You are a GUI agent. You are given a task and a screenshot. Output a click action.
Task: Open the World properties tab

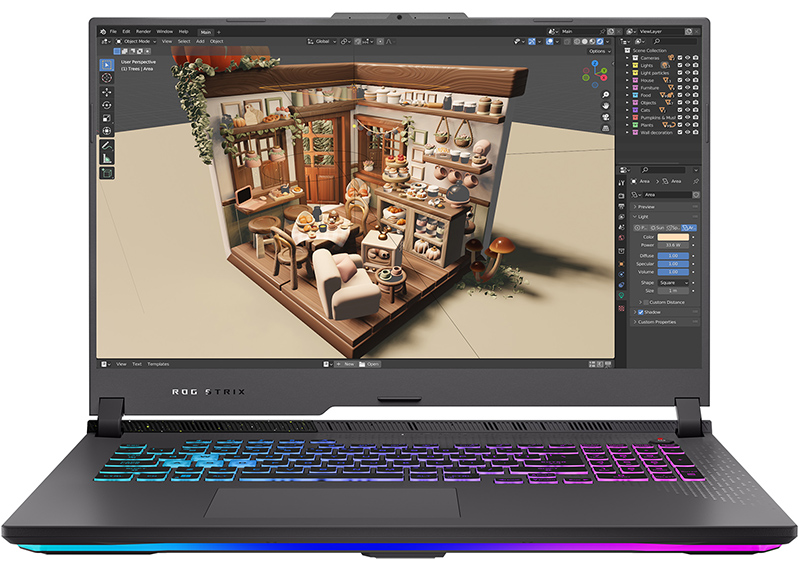[621, 238]
